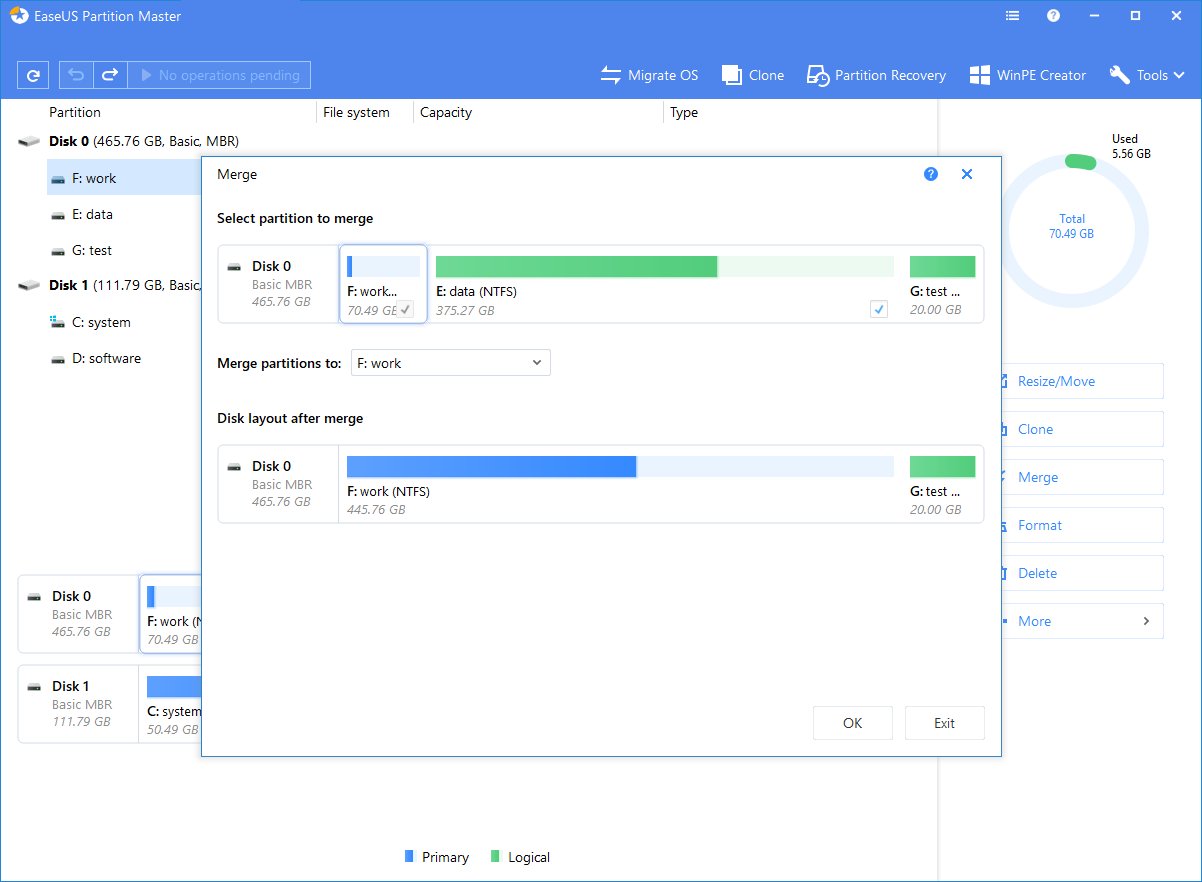Select Resize/Move in the right panel
The width and height of the screenshot is (1202, 882).
[x=1081, y=381]
